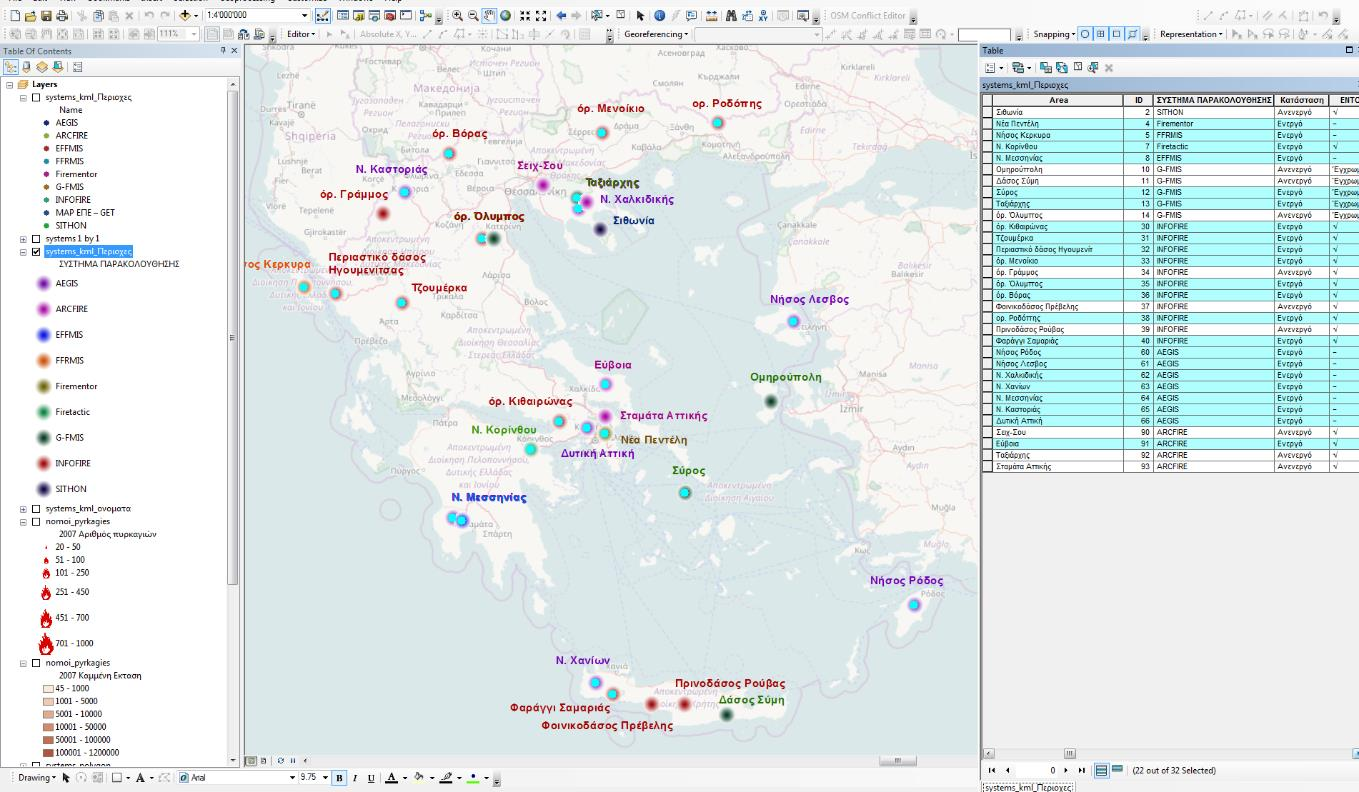Image resolution: width=1359 pixels, height=792 pixels.
Task: Toggle italic text formatting
Action: 355,778
